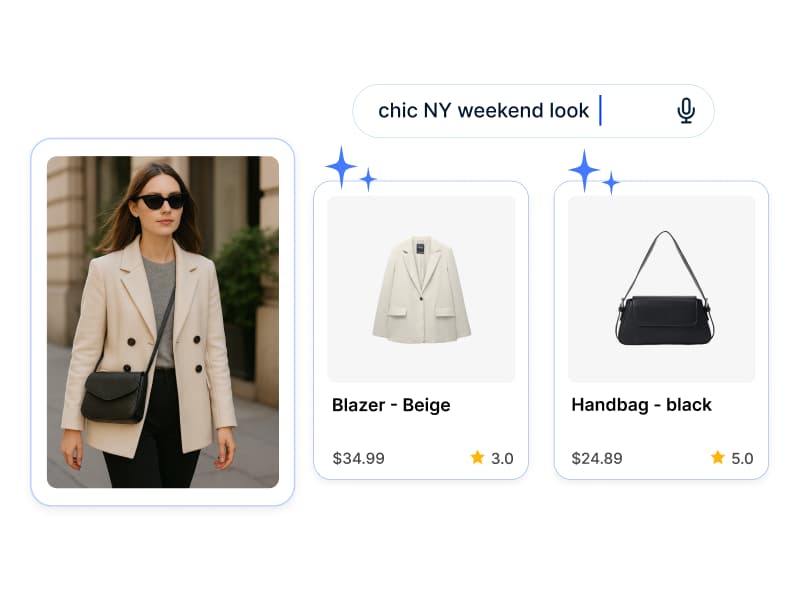Click the small sparkle above the handbag card
The height and width of the screenshot is (600, 800).
[x=611, y=183]
